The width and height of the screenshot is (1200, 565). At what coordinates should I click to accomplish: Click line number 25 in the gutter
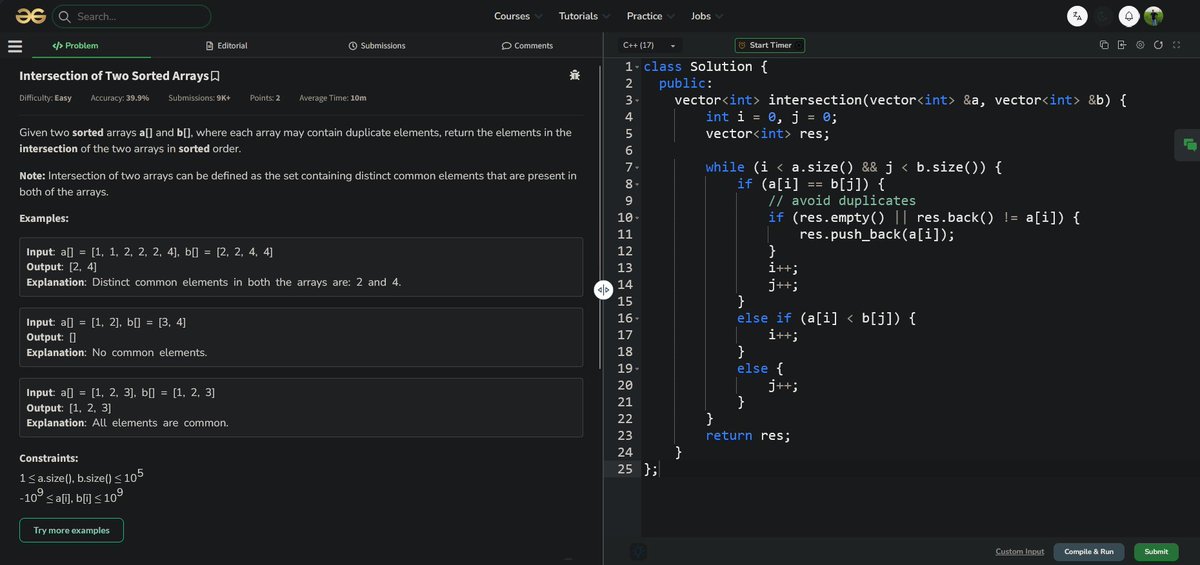[x=624, y=469]
